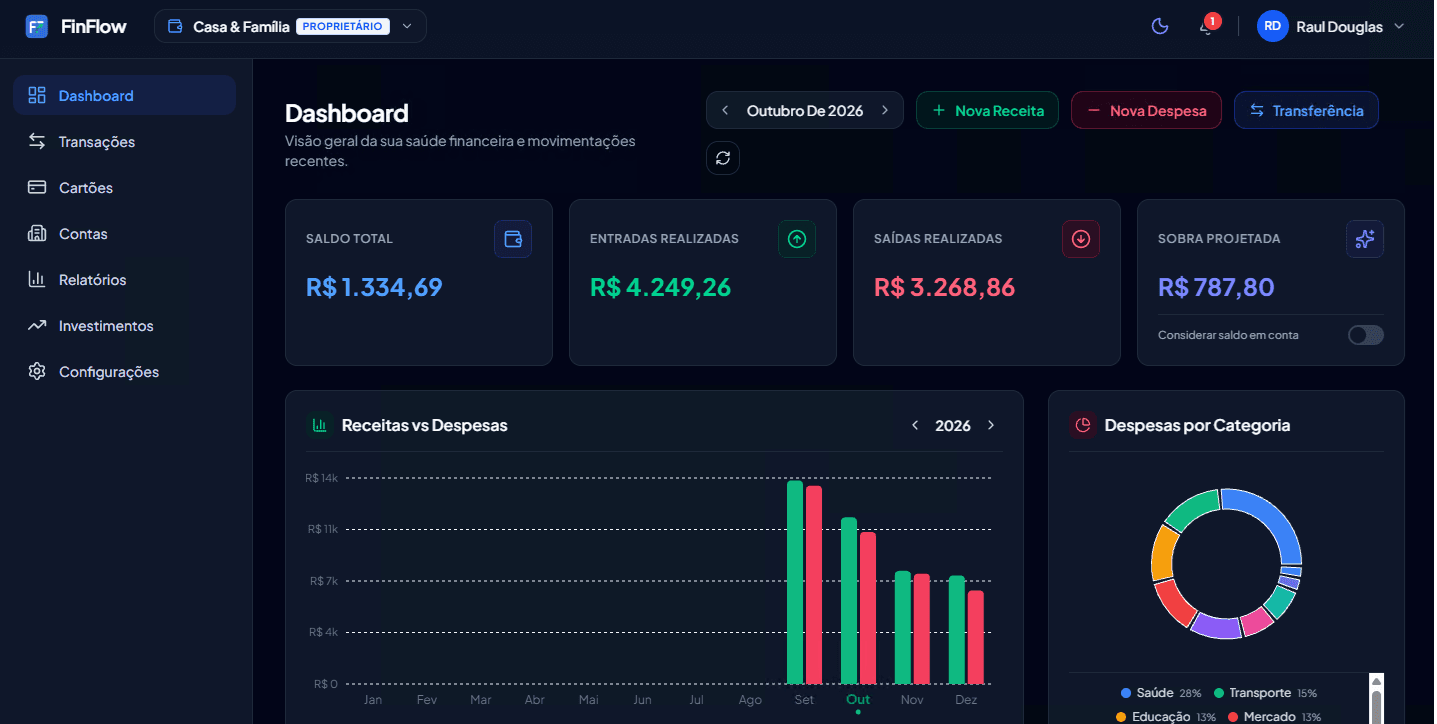Enable Considerar saldo em conta switch

(x=1366, y=335)
